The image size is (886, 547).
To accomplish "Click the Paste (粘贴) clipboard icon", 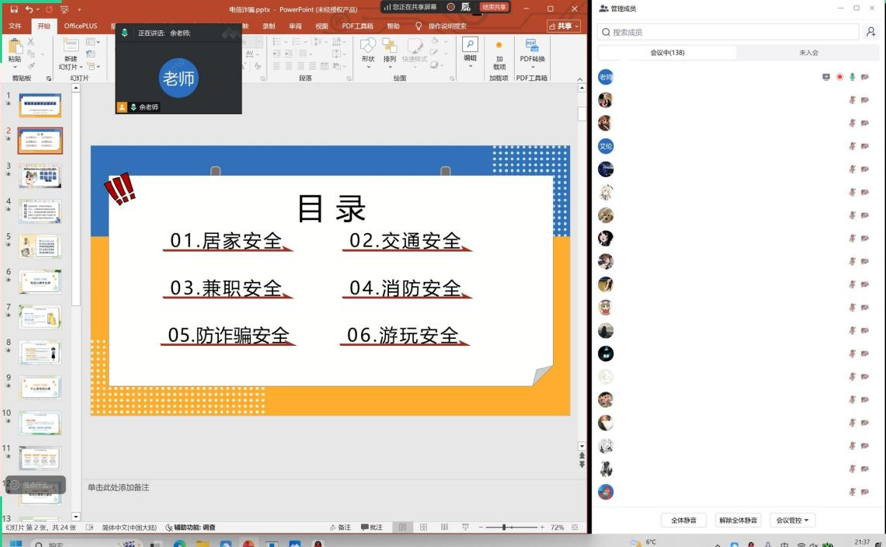I will pos(15,47).
